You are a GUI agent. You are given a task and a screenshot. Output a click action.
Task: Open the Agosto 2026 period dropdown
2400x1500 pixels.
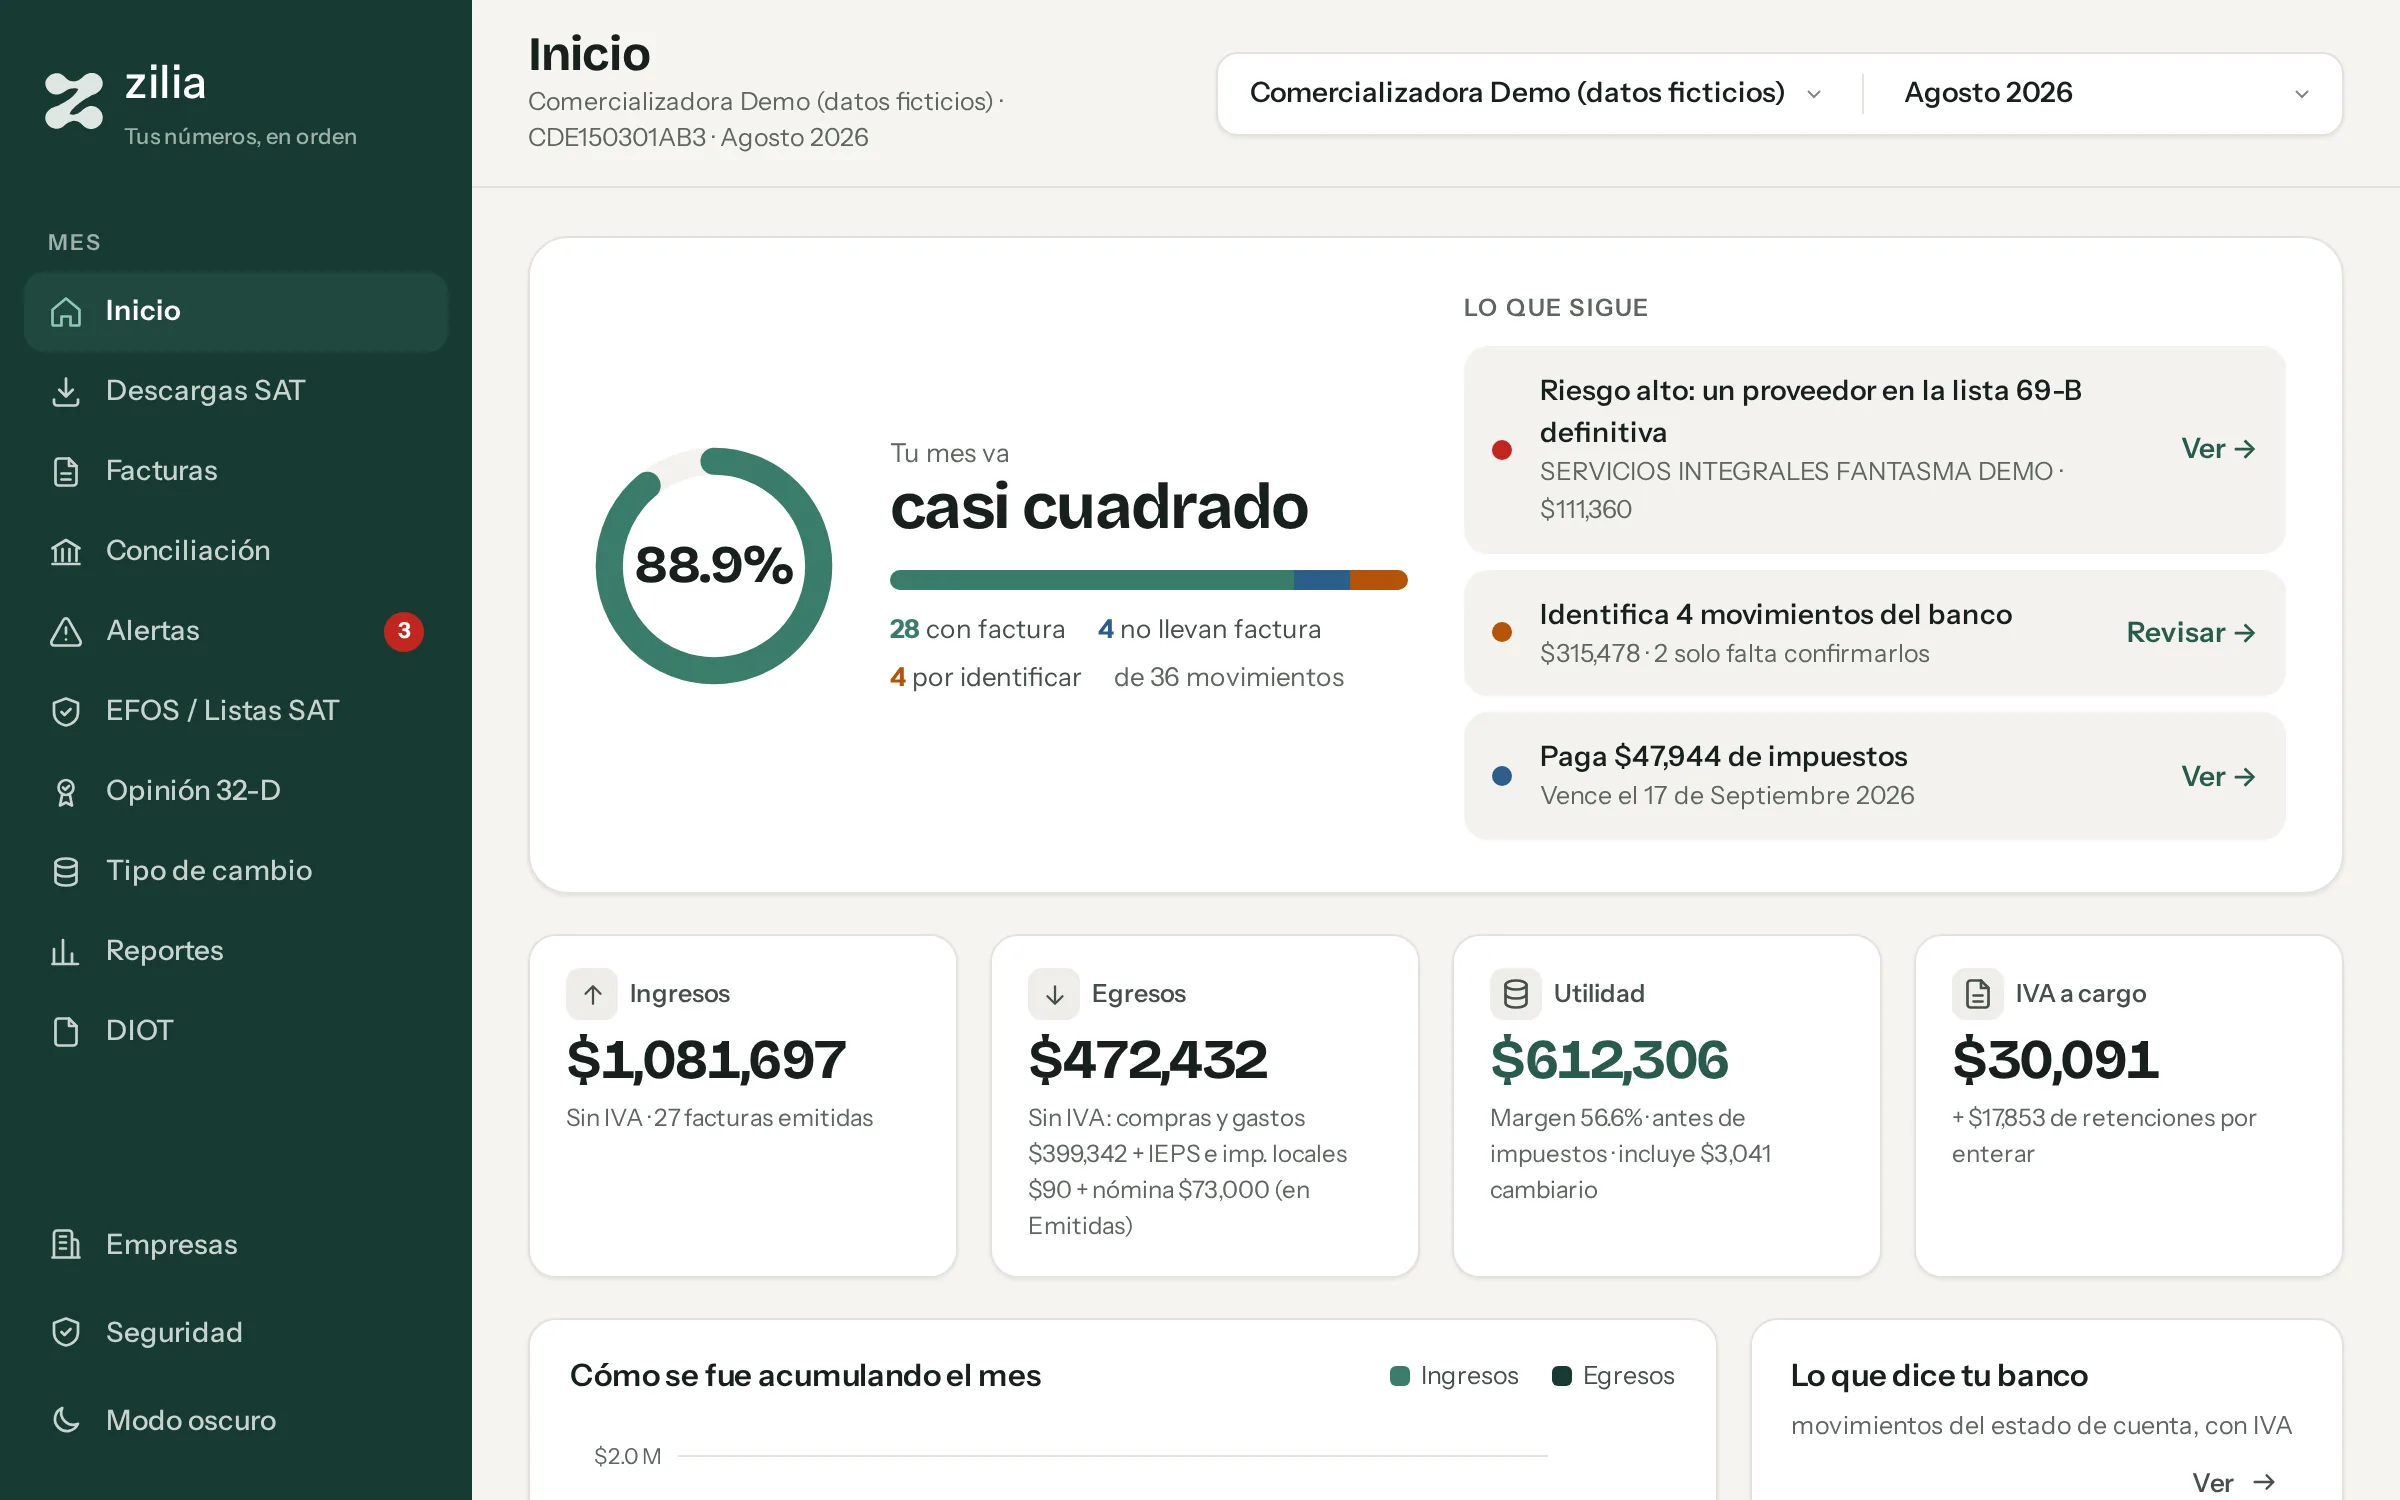pyautogui.click(x=2106, y=93)
